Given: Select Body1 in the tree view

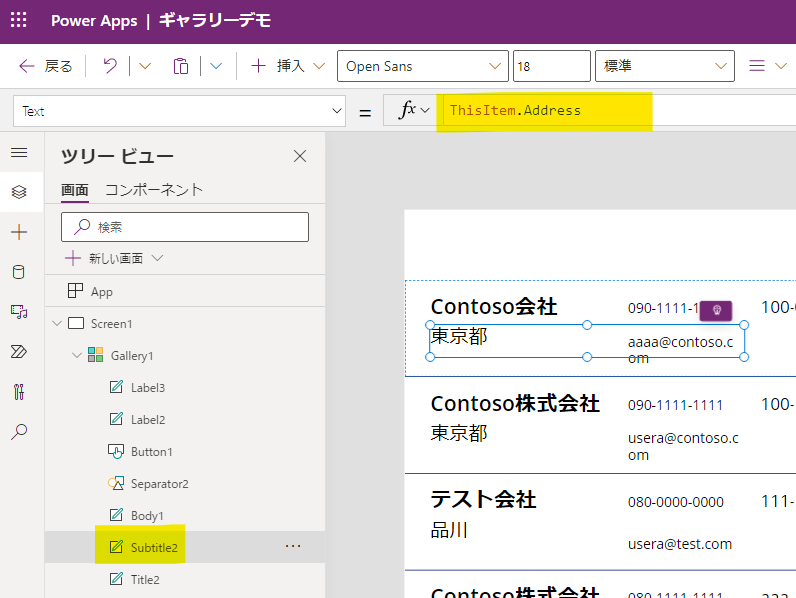Looking at the screenshot, I should pos(147,516).
